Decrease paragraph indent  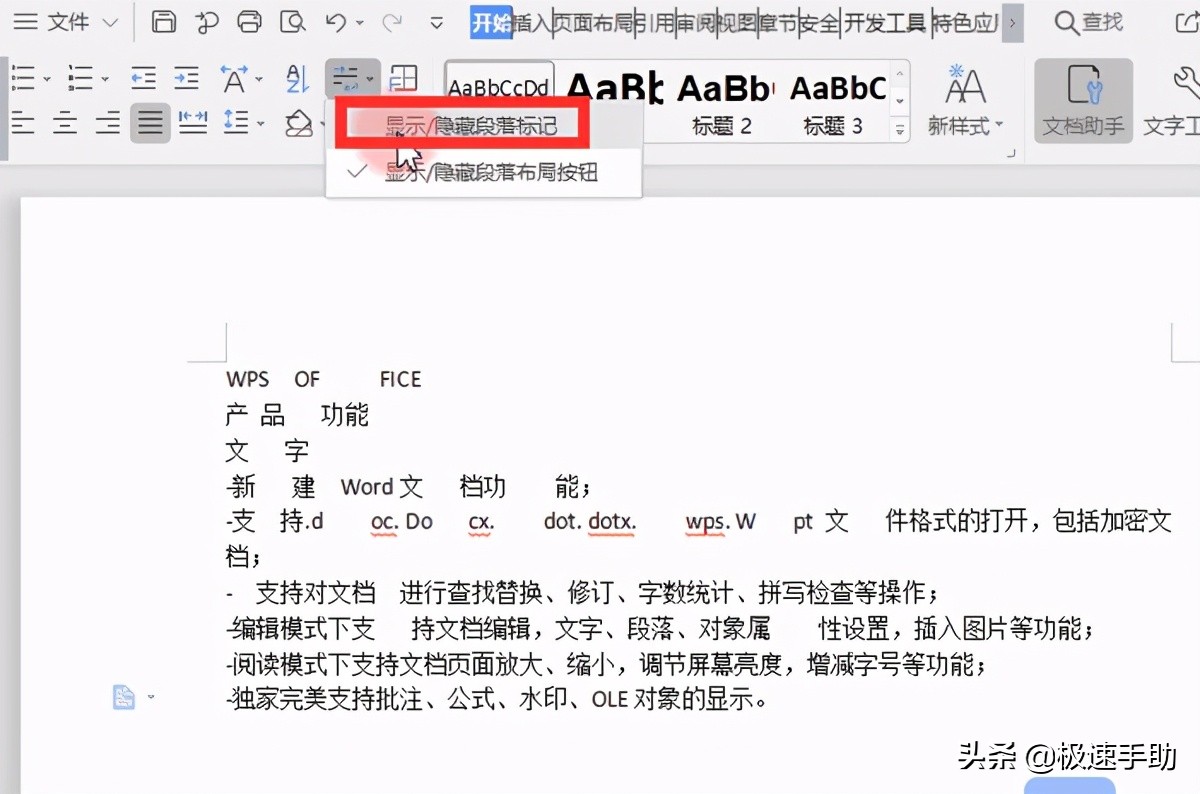[144, 78]
